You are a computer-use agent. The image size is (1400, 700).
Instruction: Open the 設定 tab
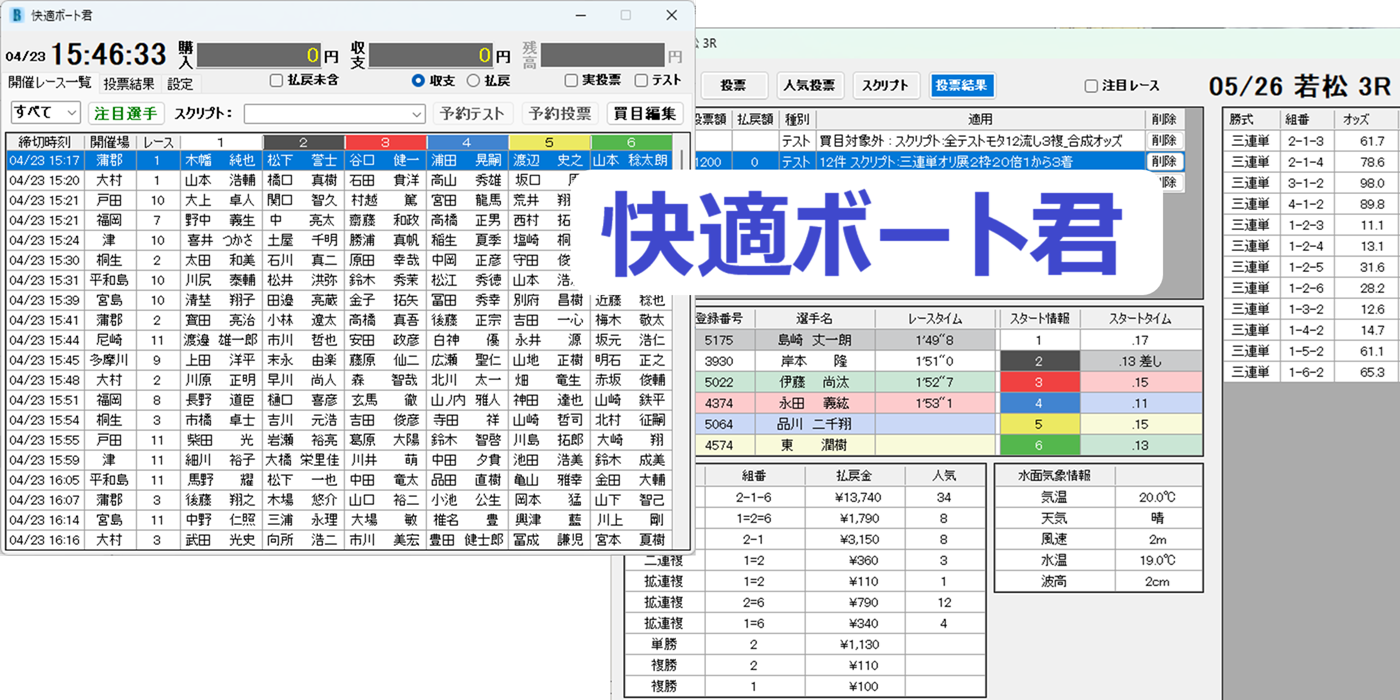pos(180,84)
